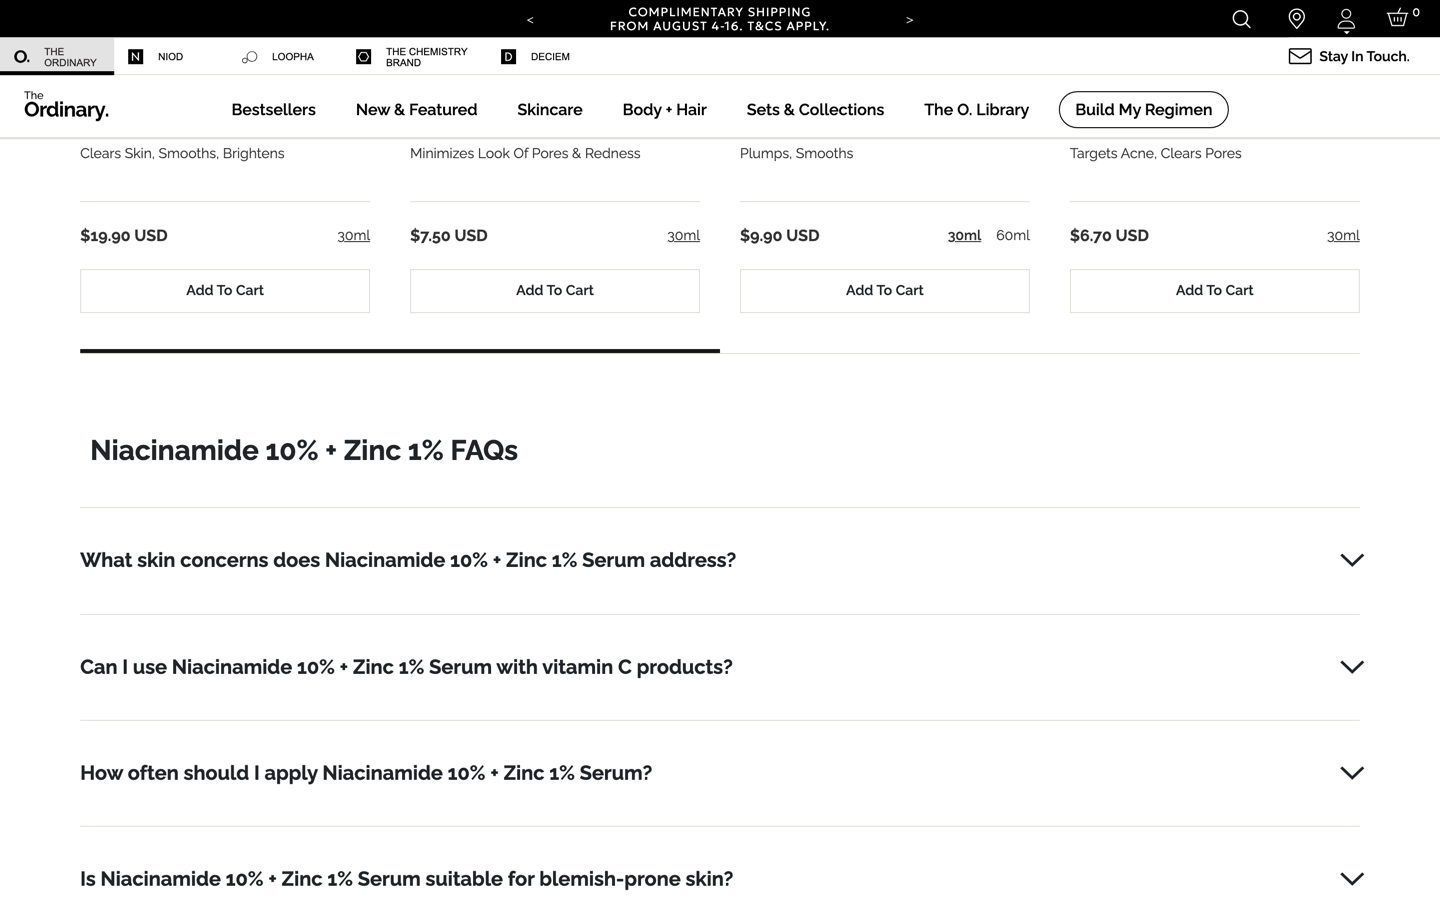
Task: Click the $7.50 USD price
Action: (x=449, y=236)
